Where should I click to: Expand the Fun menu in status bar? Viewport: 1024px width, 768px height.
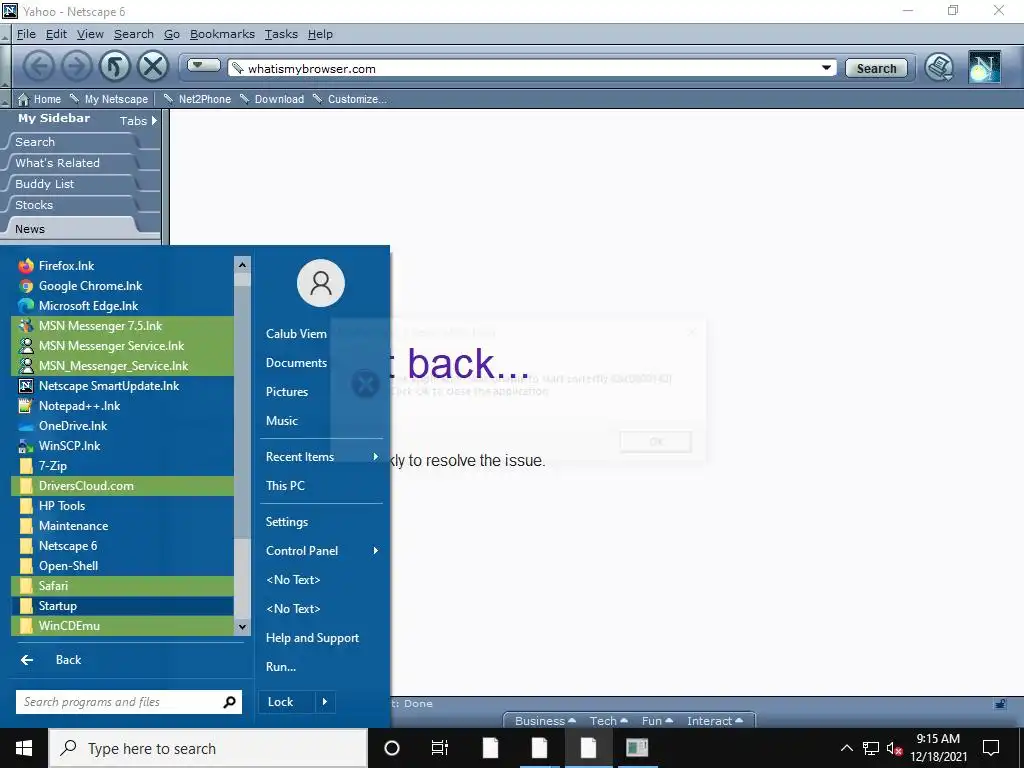[657, 721]
